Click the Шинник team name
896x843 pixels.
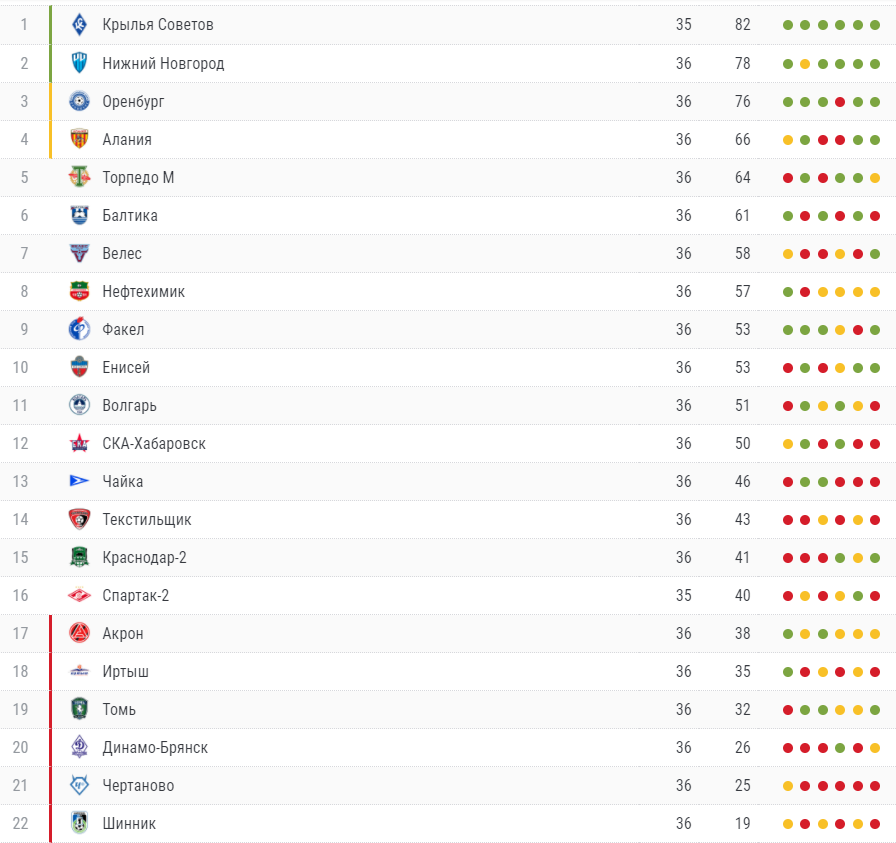(129, 824)
